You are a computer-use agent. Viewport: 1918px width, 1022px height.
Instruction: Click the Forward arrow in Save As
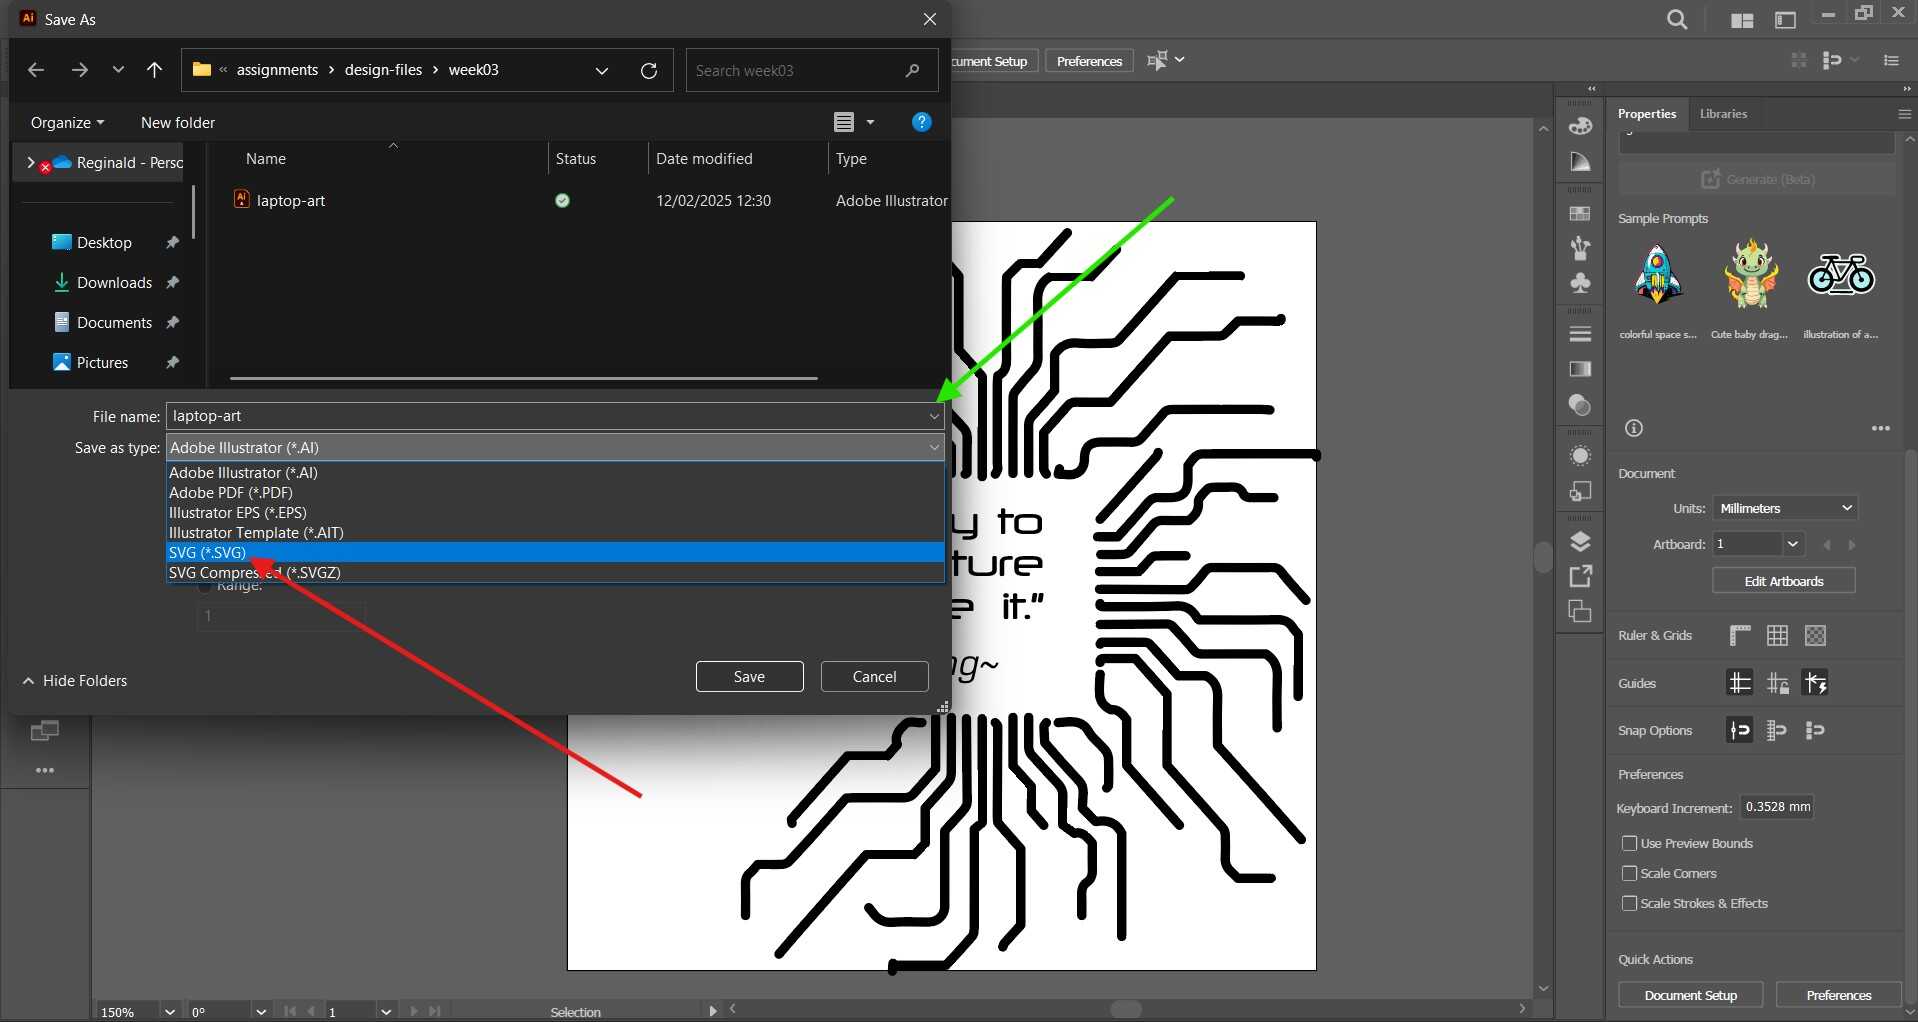[80, 70]
